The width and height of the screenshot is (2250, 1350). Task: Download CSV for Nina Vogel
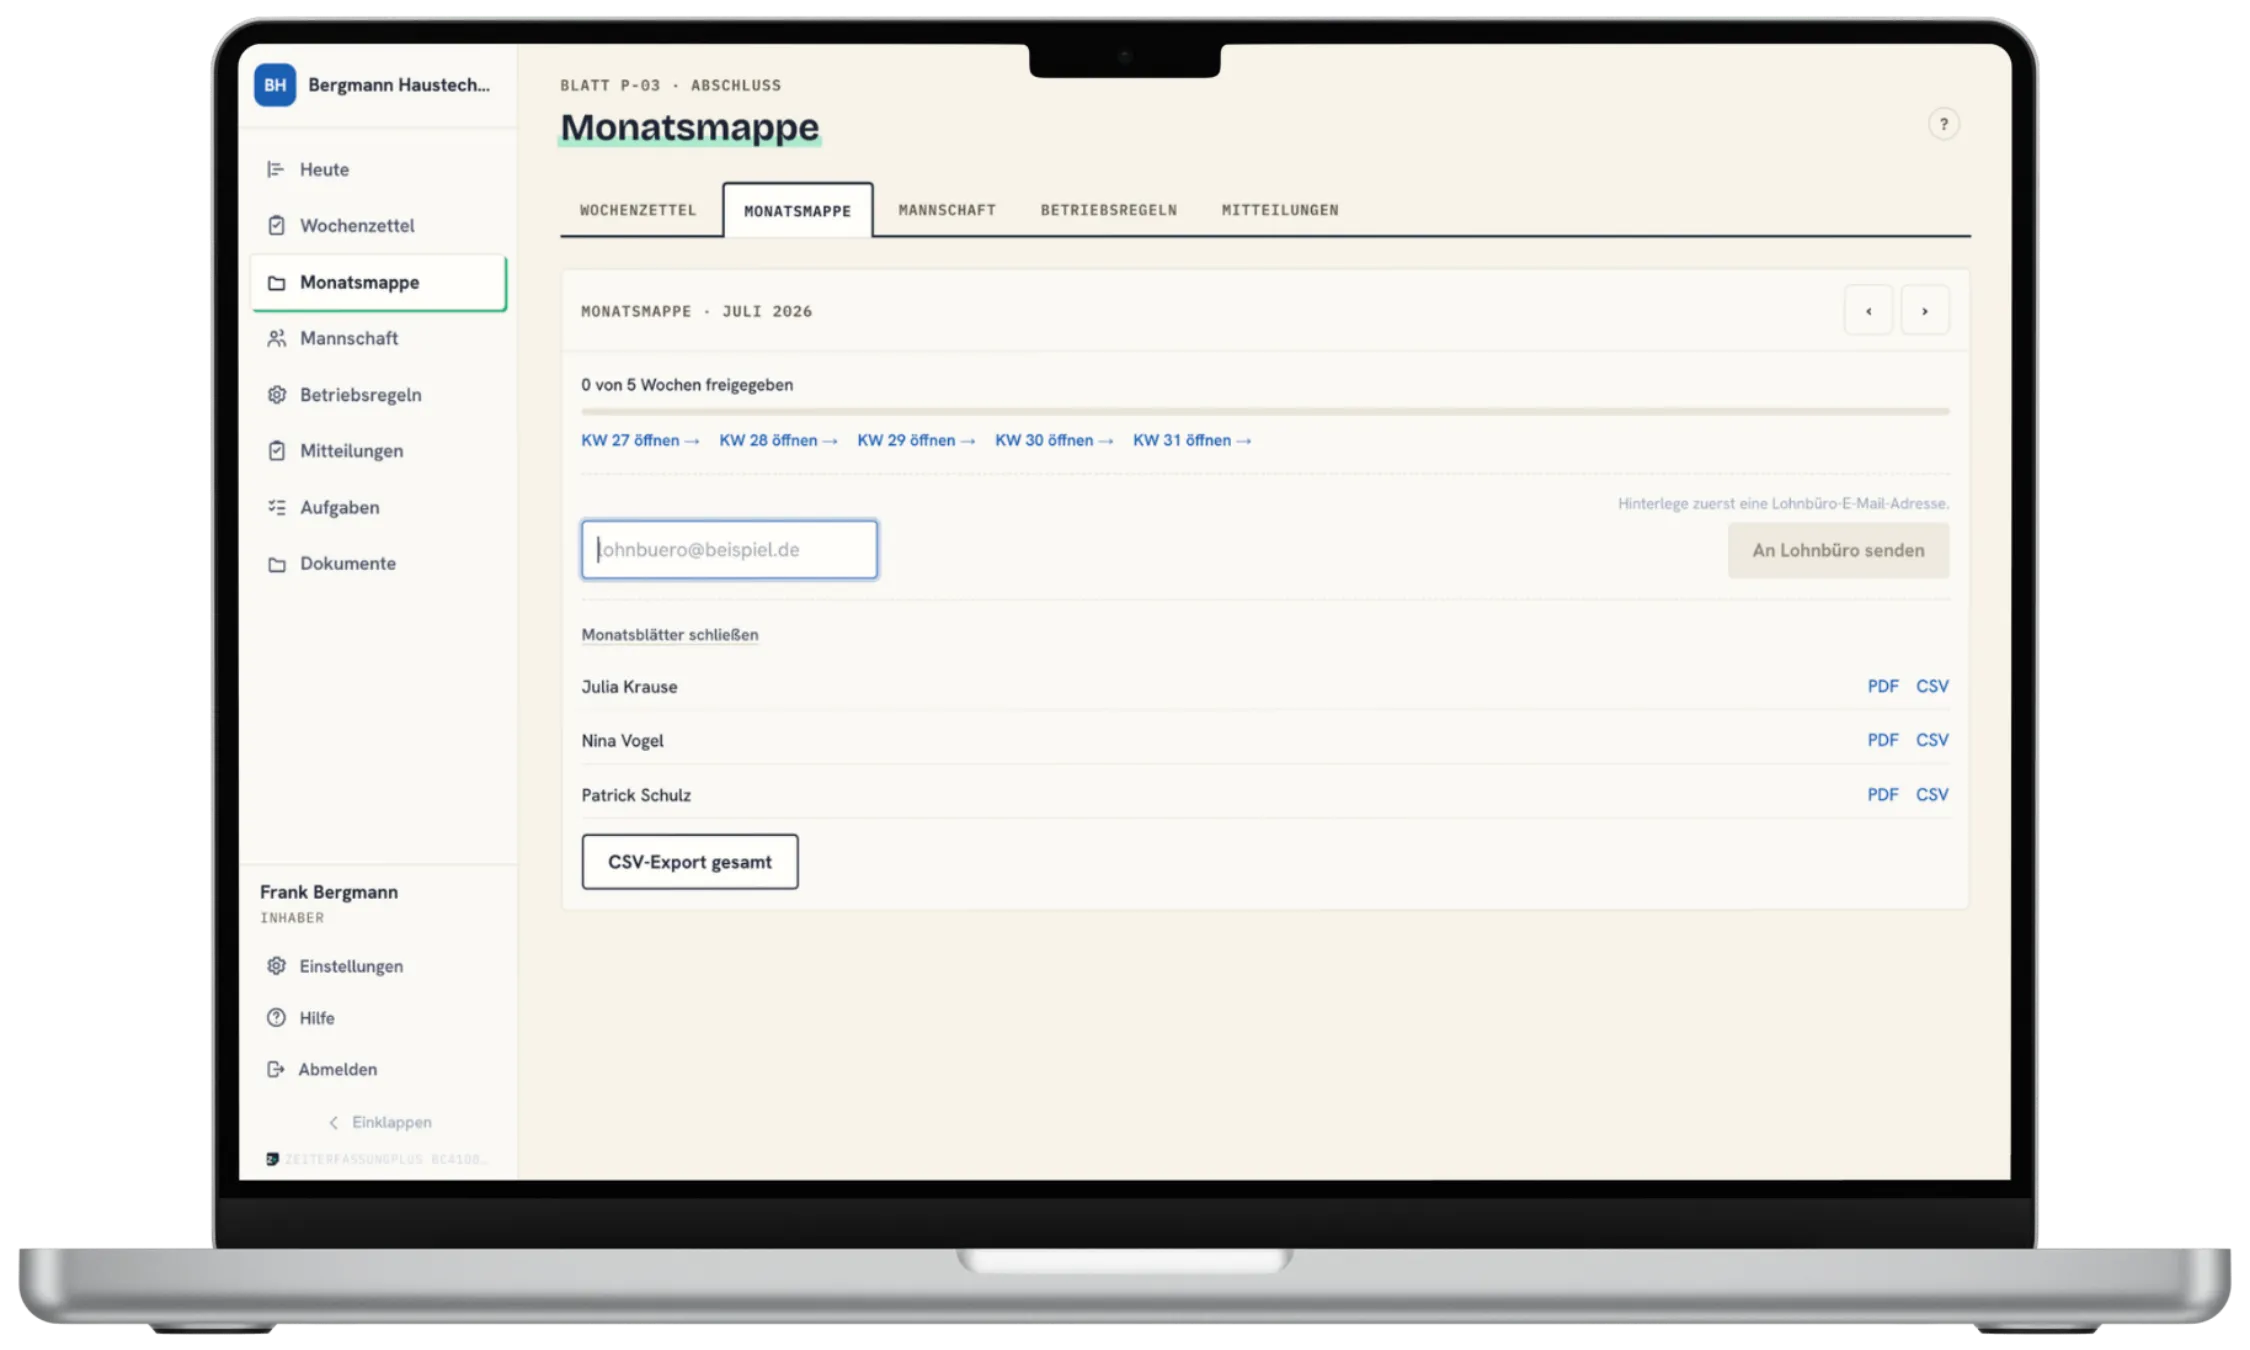tap(1932, 740)
